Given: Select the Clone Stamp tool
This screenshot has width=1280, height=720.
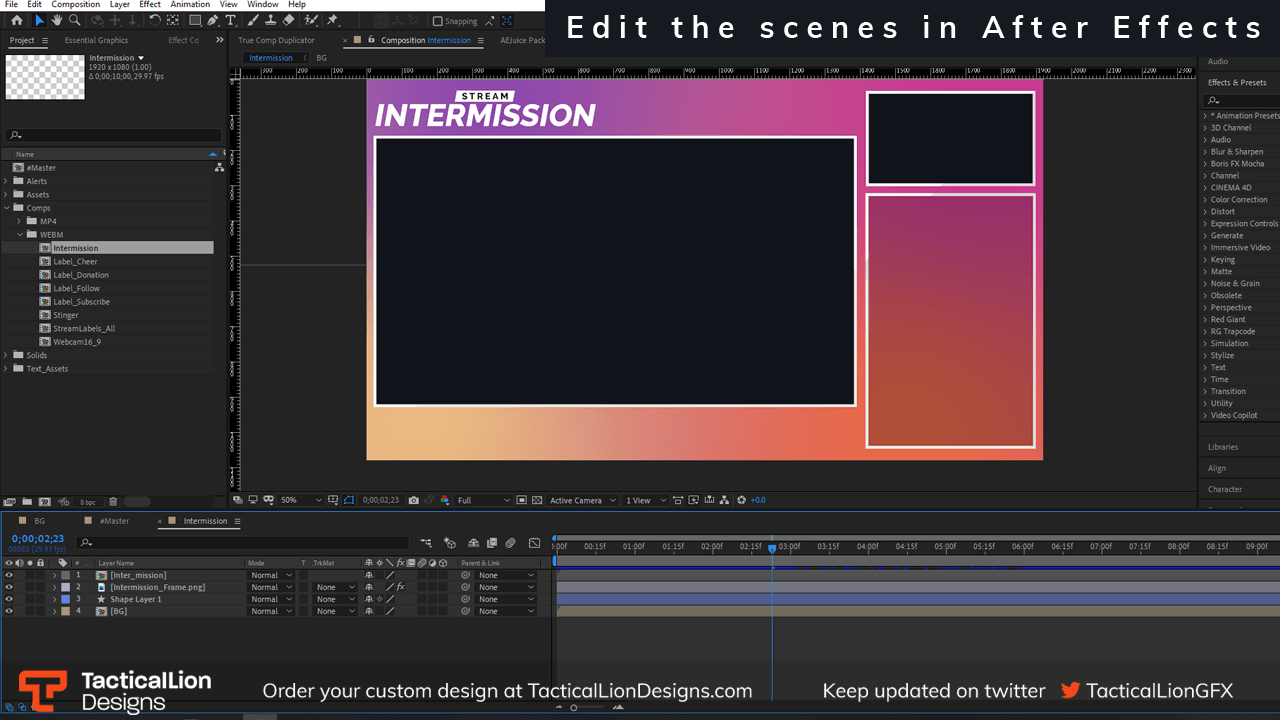Looking at the screenshot, I should coord(270,20).
